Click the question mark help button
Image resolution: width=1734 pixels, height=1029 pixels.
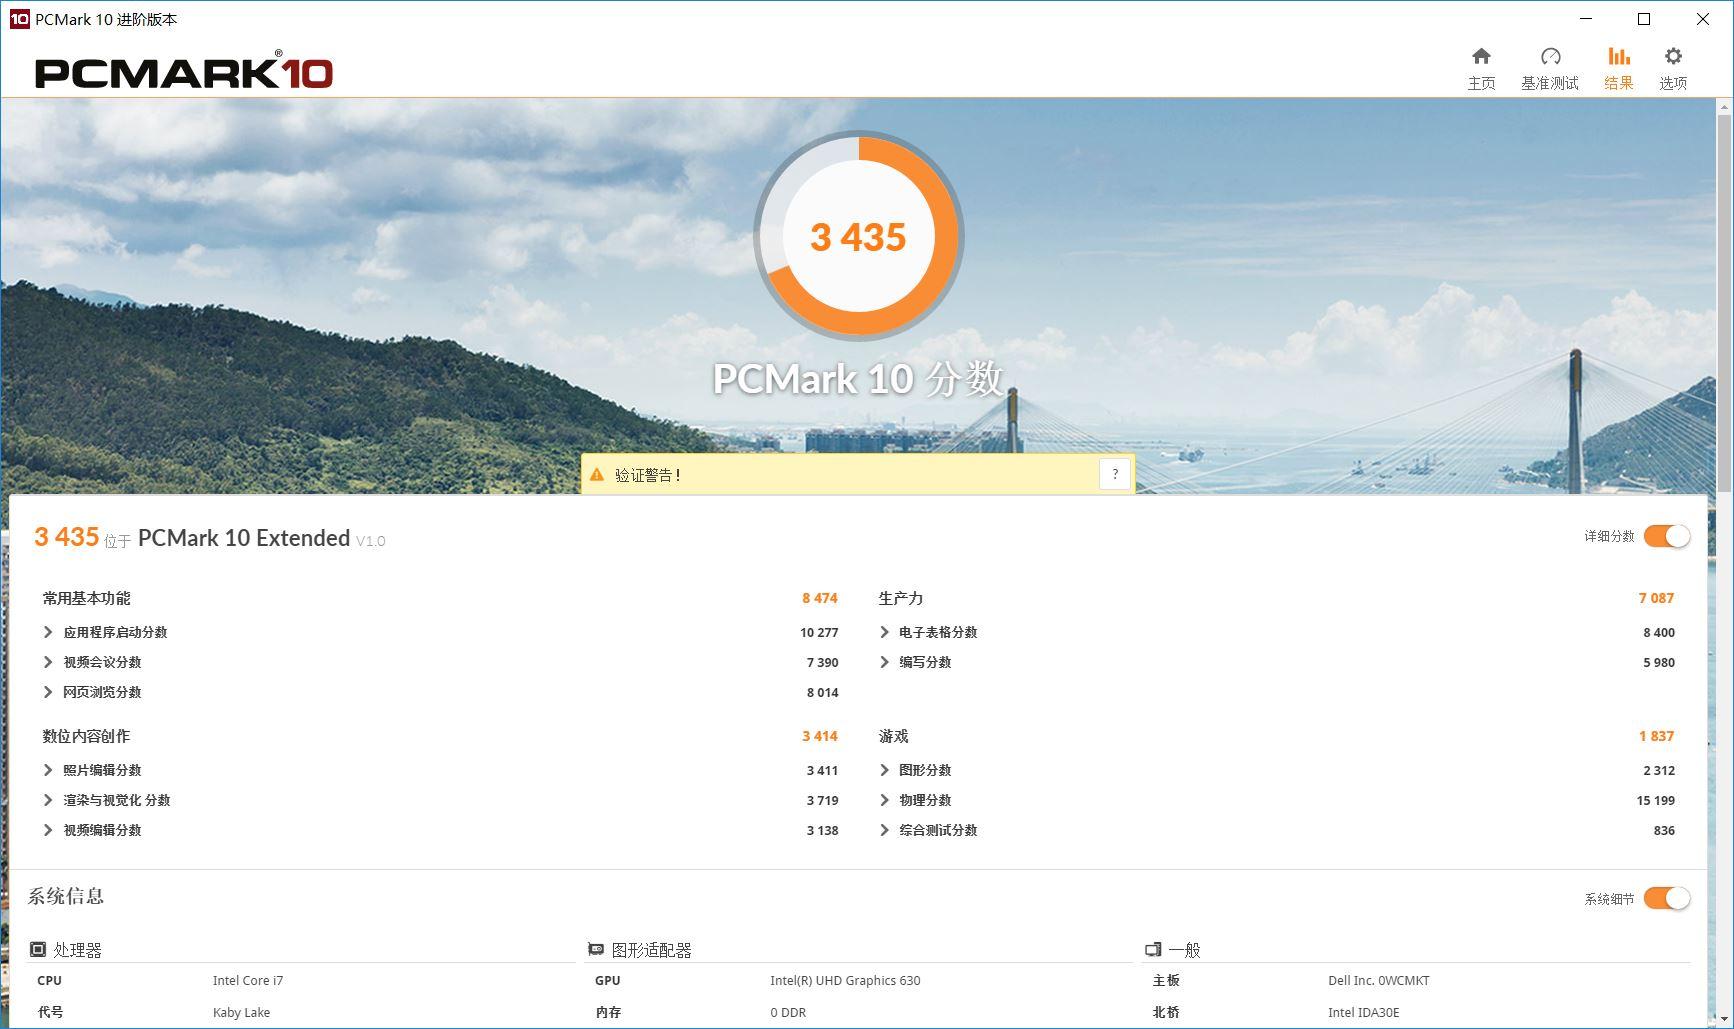(x=1115, y=474)
